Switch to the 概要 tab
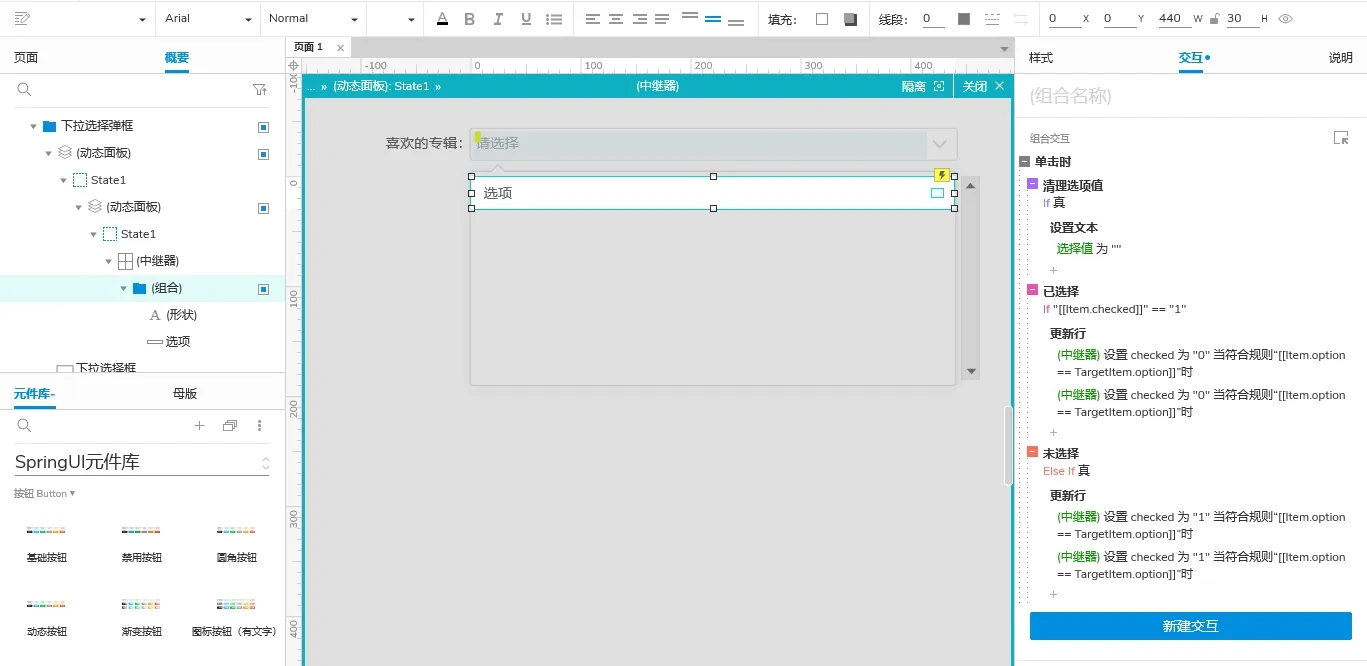1367x666 pixels. tap(177, 58)
